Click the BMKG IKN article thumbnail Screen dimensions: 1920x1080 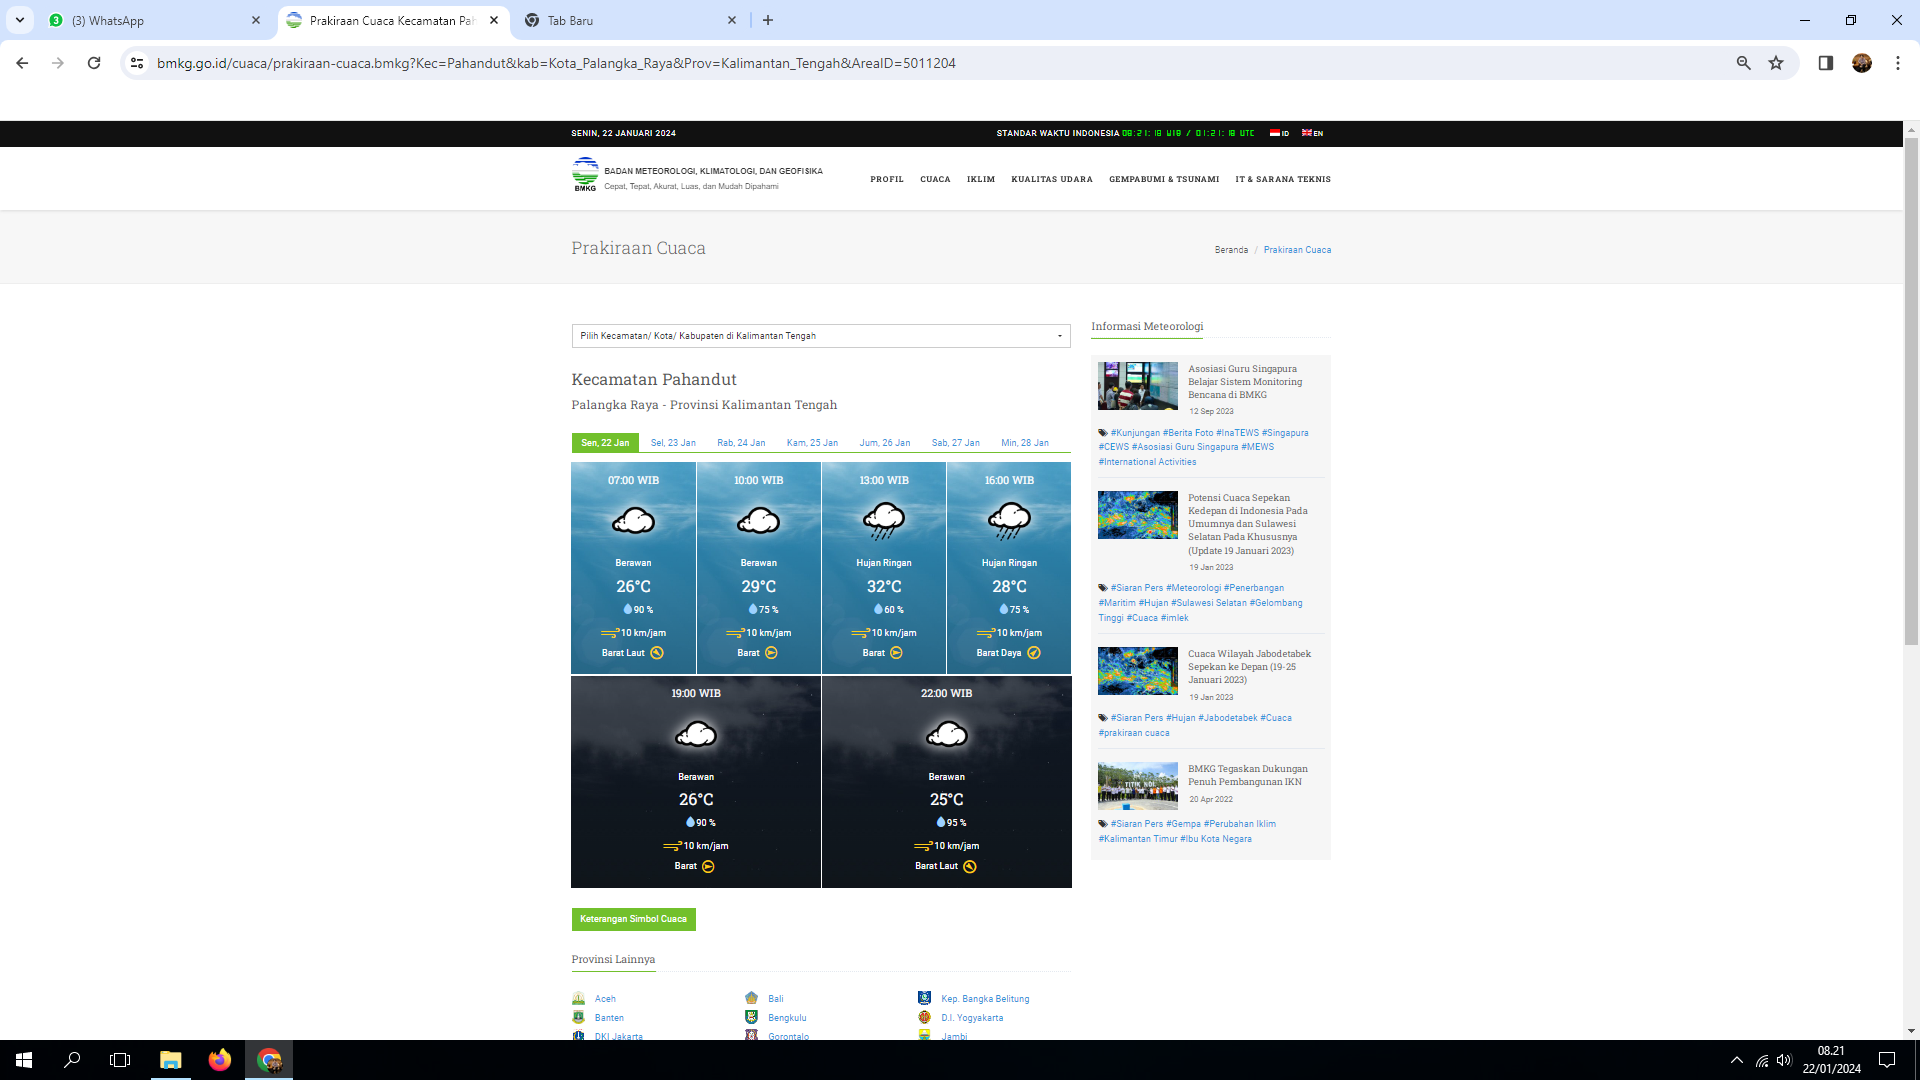(x=1138, y=786)
